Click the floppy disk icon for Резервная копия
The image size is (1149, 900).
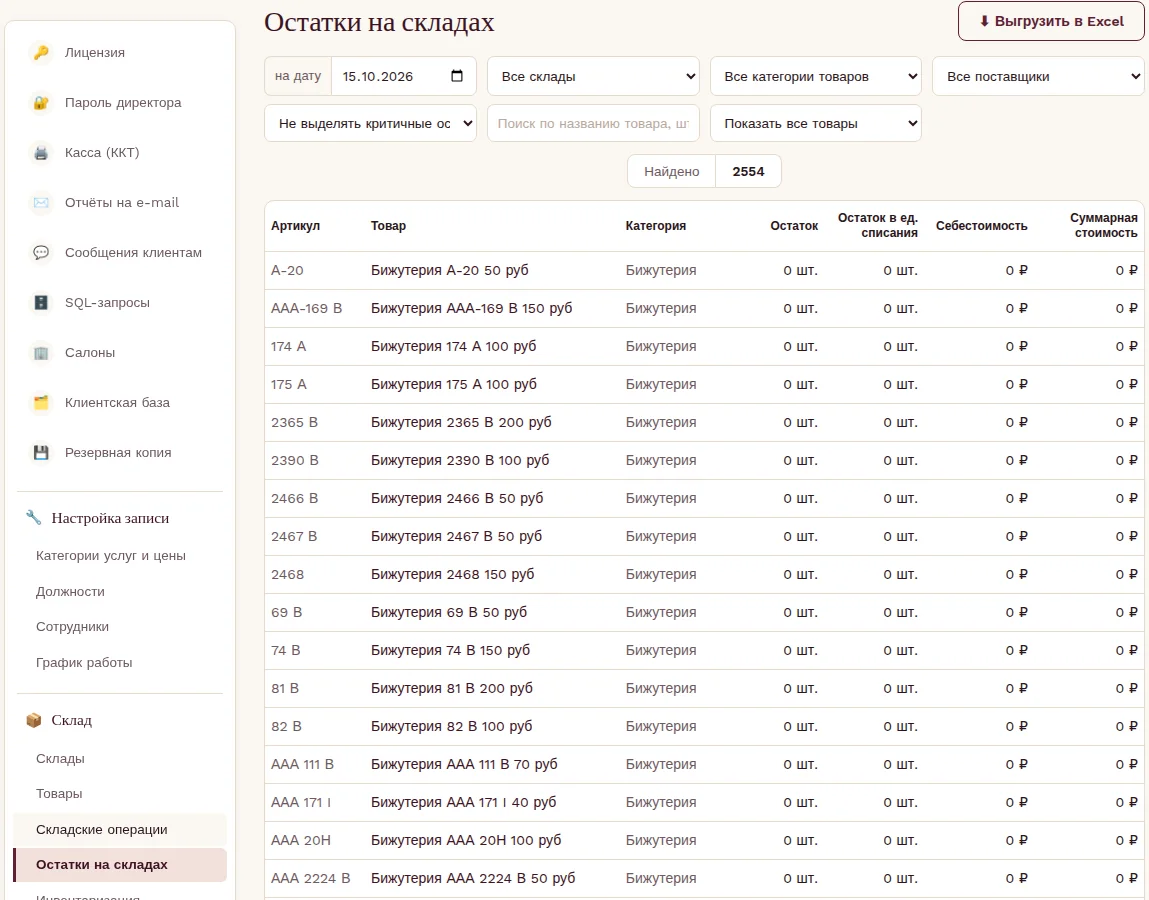41,452
